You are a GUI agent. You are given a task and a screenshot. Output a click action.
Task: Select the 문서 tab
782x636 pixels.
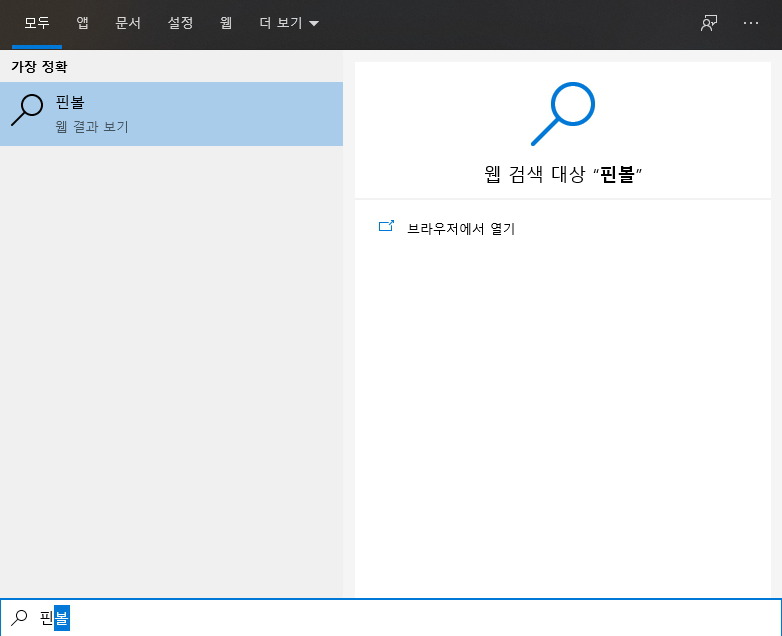128,23
